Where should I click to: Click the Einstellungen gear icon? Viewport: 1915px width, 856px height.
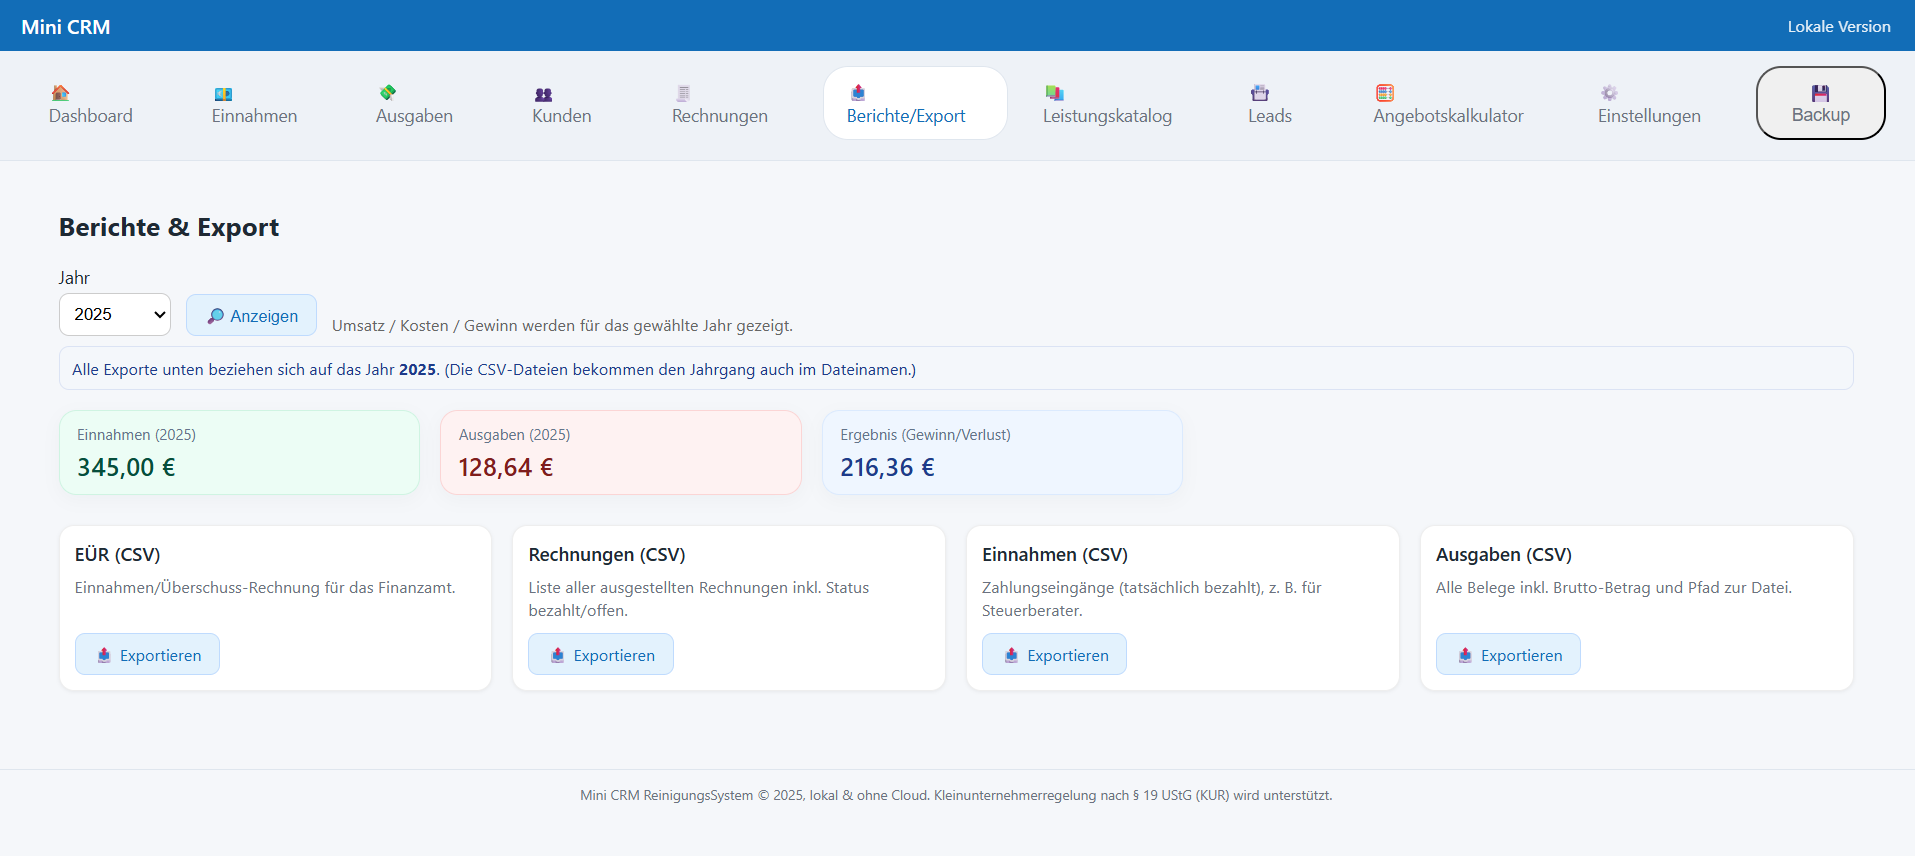pyautogui.click(x=1608, y=93)
